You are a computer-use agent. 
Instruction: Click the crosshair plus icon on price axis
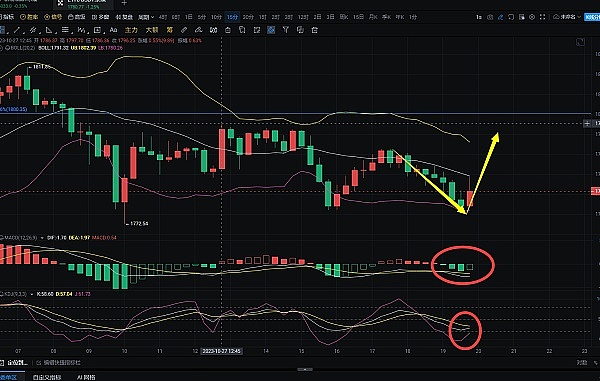click(587, 123)
